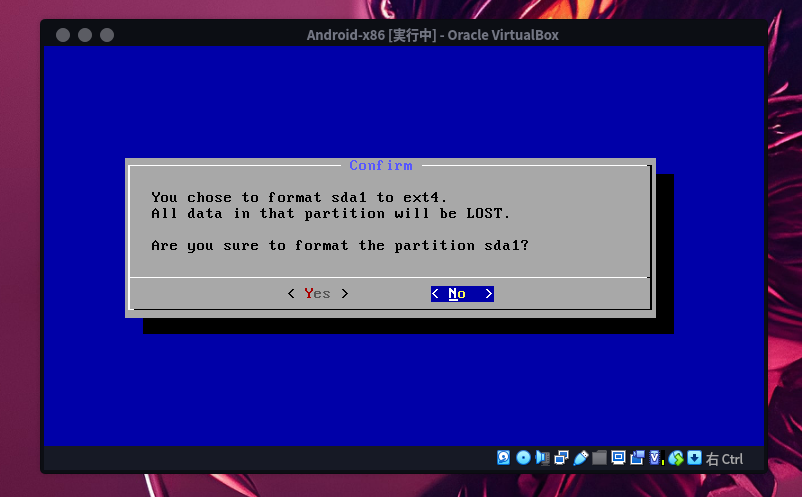802x497 pixels.
Task: Click the leftmost window control dot
Action: pos(63,35)
